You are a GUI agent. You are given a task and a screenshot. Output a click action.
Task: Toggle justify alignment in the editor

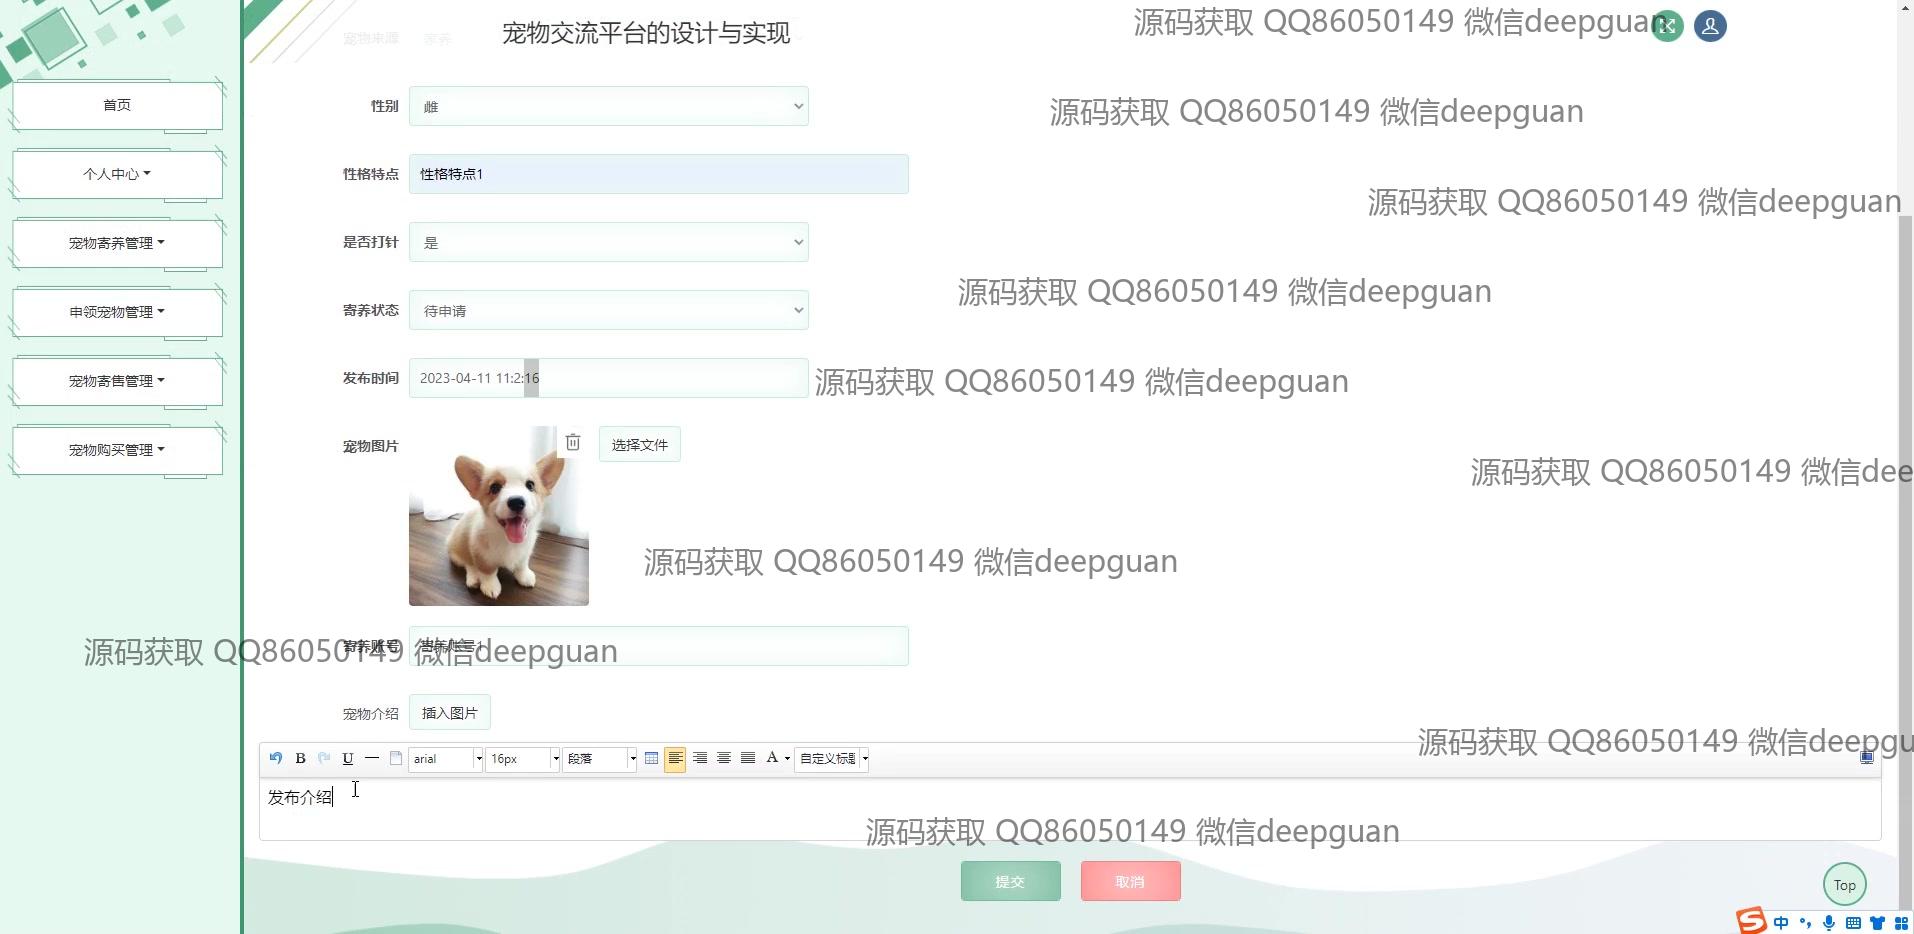click(x=748, y=759)
